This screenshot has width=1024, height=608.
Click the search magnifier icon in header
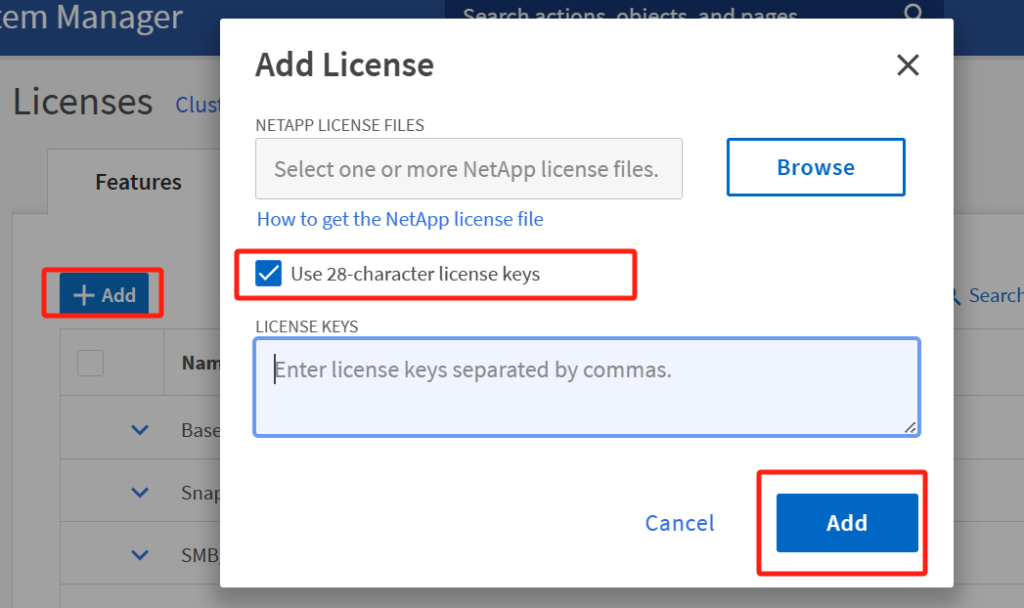914,12
